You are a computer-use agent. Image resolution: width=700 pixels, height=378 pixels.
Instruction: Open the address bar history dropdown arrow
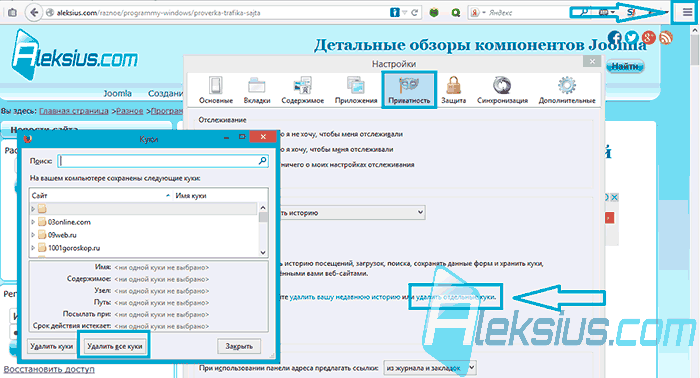[x=405, y=12]
